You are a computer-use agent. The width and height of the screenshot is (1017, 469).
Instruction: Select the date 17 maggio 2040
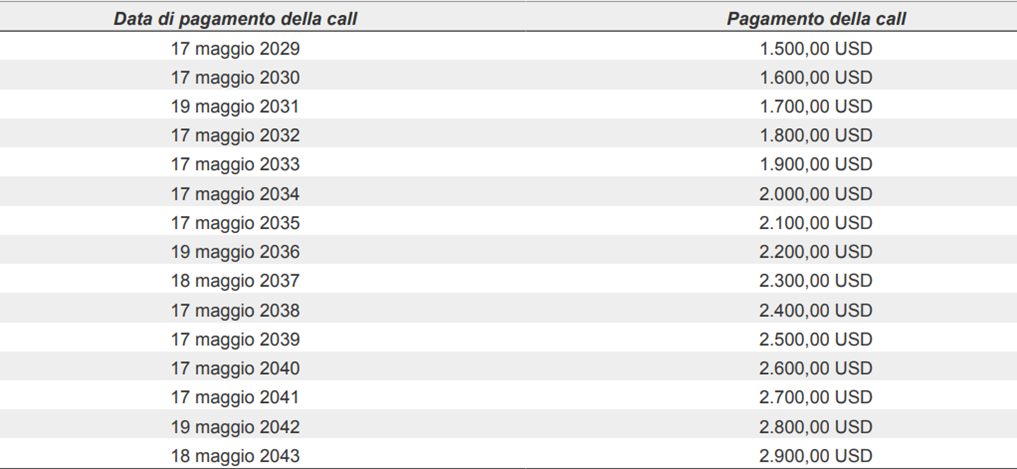(x=235, y=368)
